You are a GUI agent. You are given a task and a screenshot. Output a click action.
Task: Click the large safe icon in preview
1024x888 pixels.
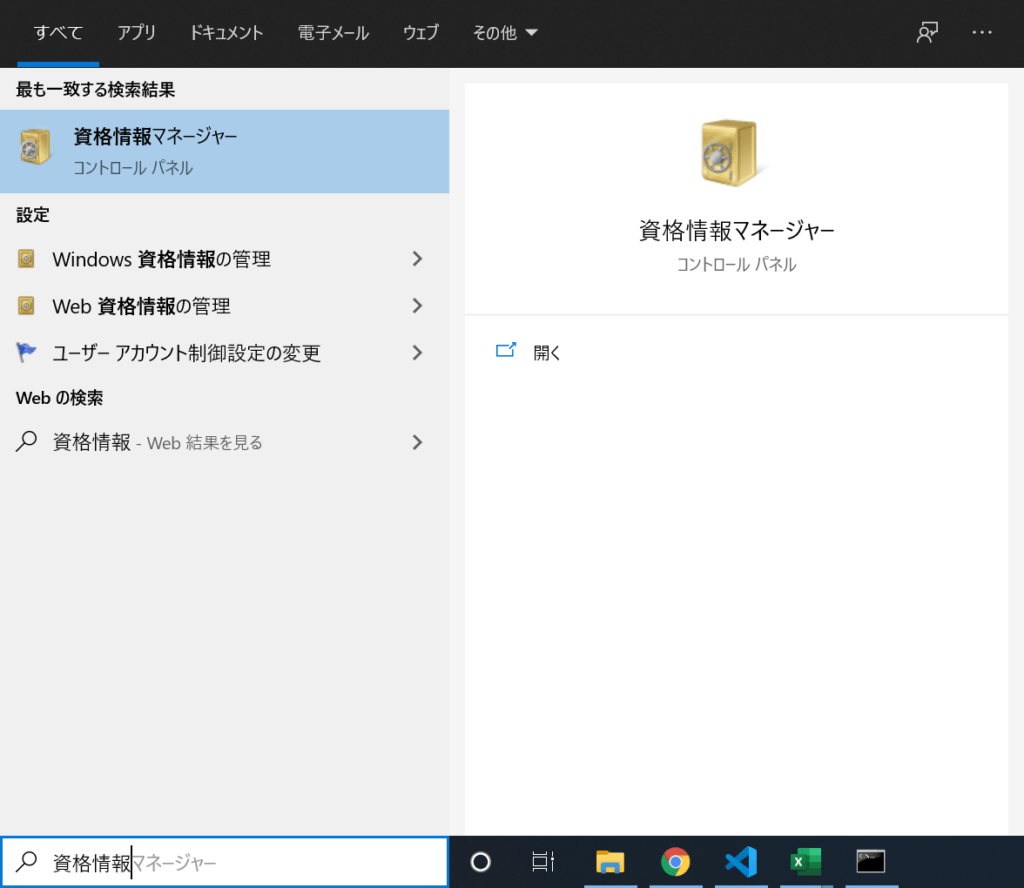pos(729,153)
